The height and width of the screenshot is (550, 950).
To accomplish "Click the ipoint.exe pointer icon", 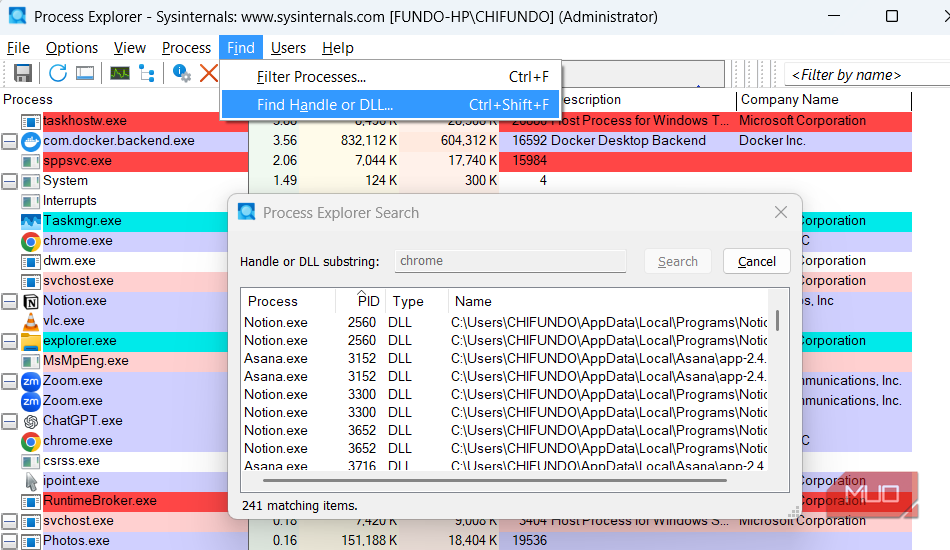I will pos(30,481).
